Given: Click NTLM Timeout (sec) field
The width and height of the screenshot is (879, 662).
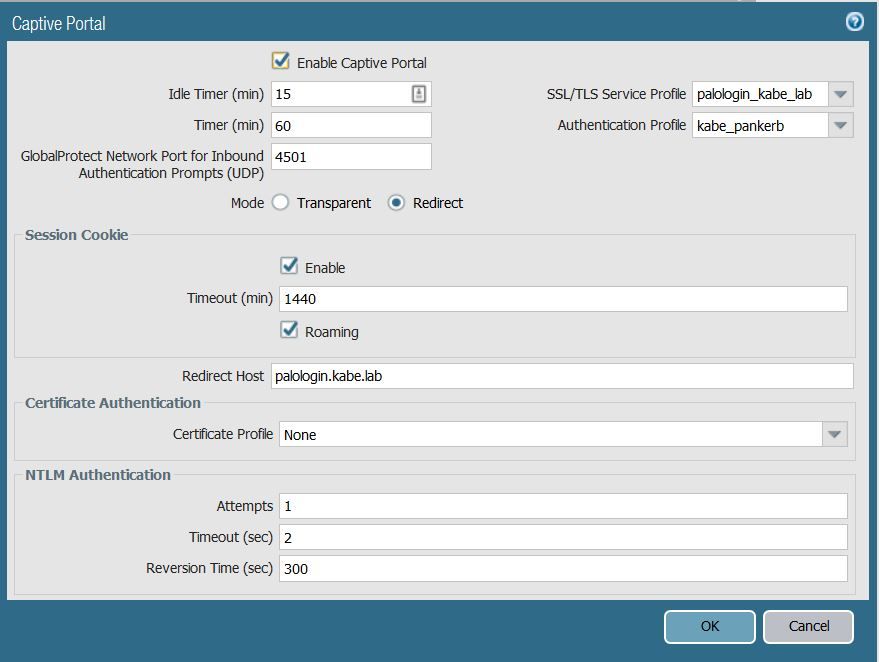Looking at the screenshot, I should [x=562, y=538].
